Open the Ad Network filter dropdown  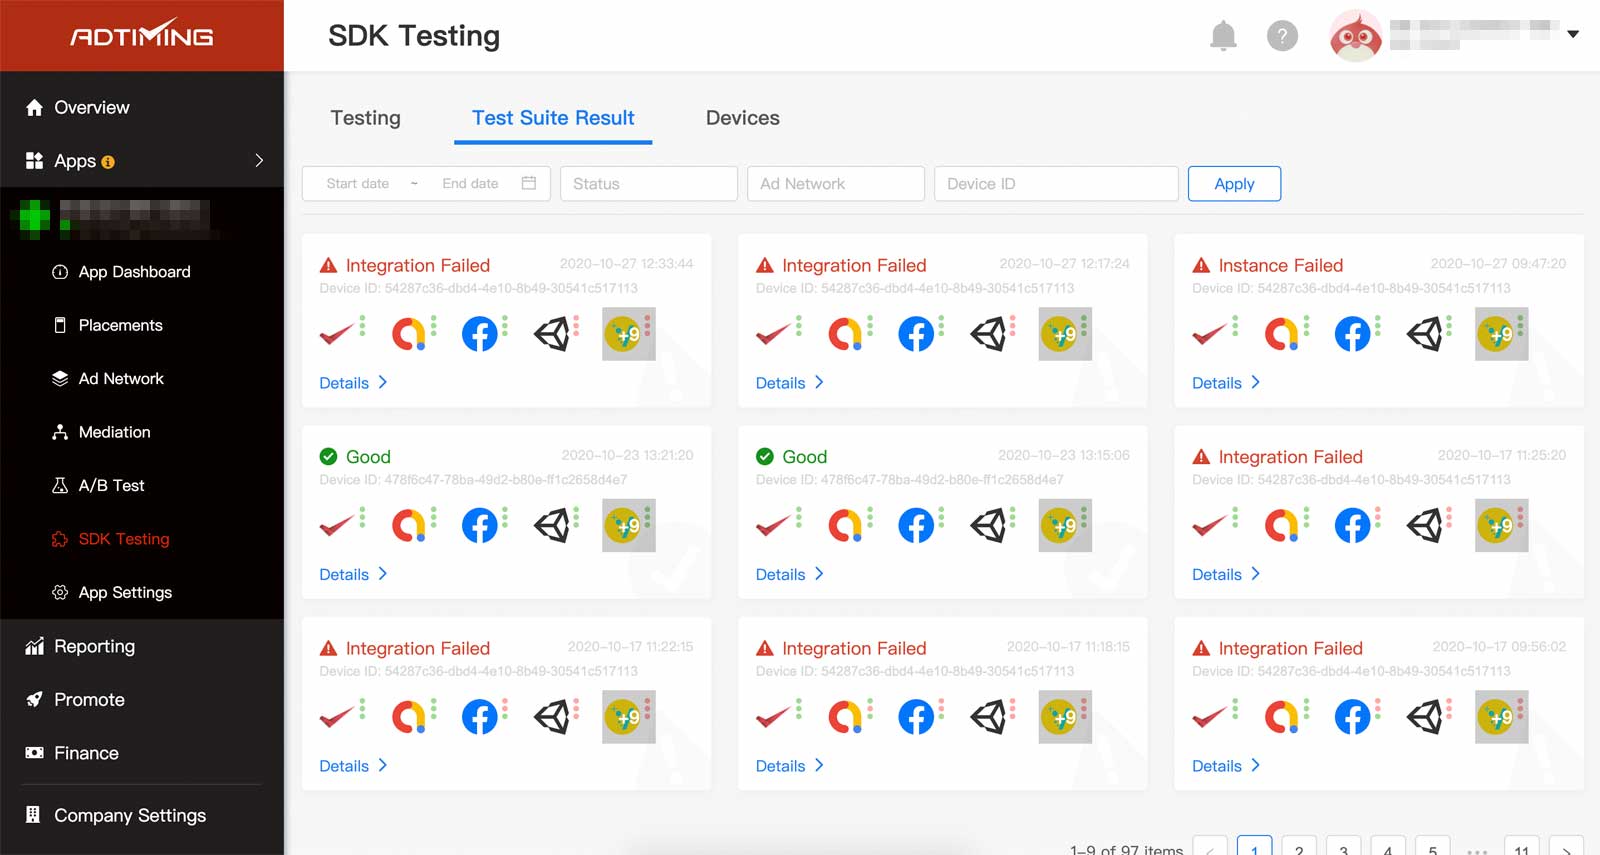click(x=835, y=184)
